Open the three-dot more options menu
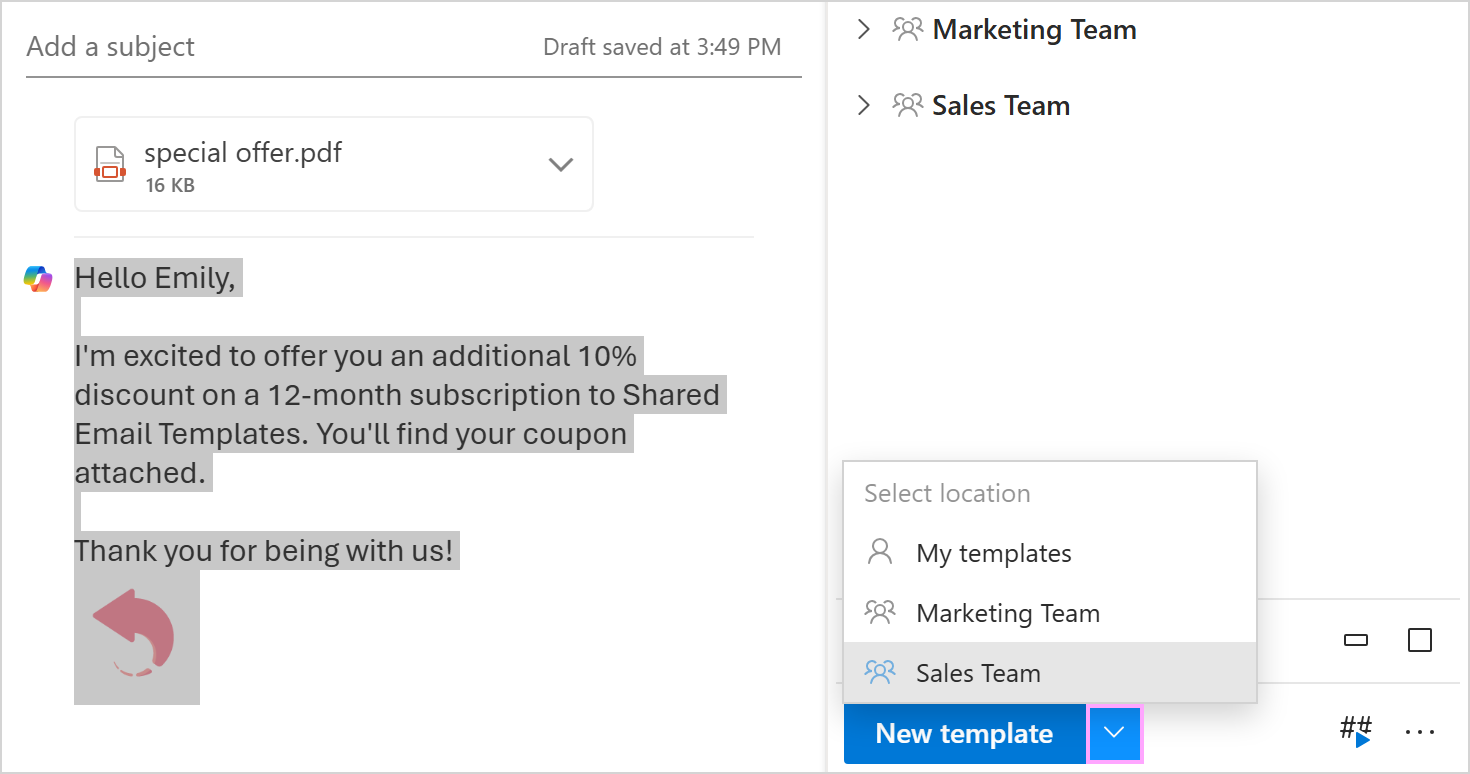The width and height of the screenshot is (1470, 774). pyautogui.click(x=1419, y=732)
